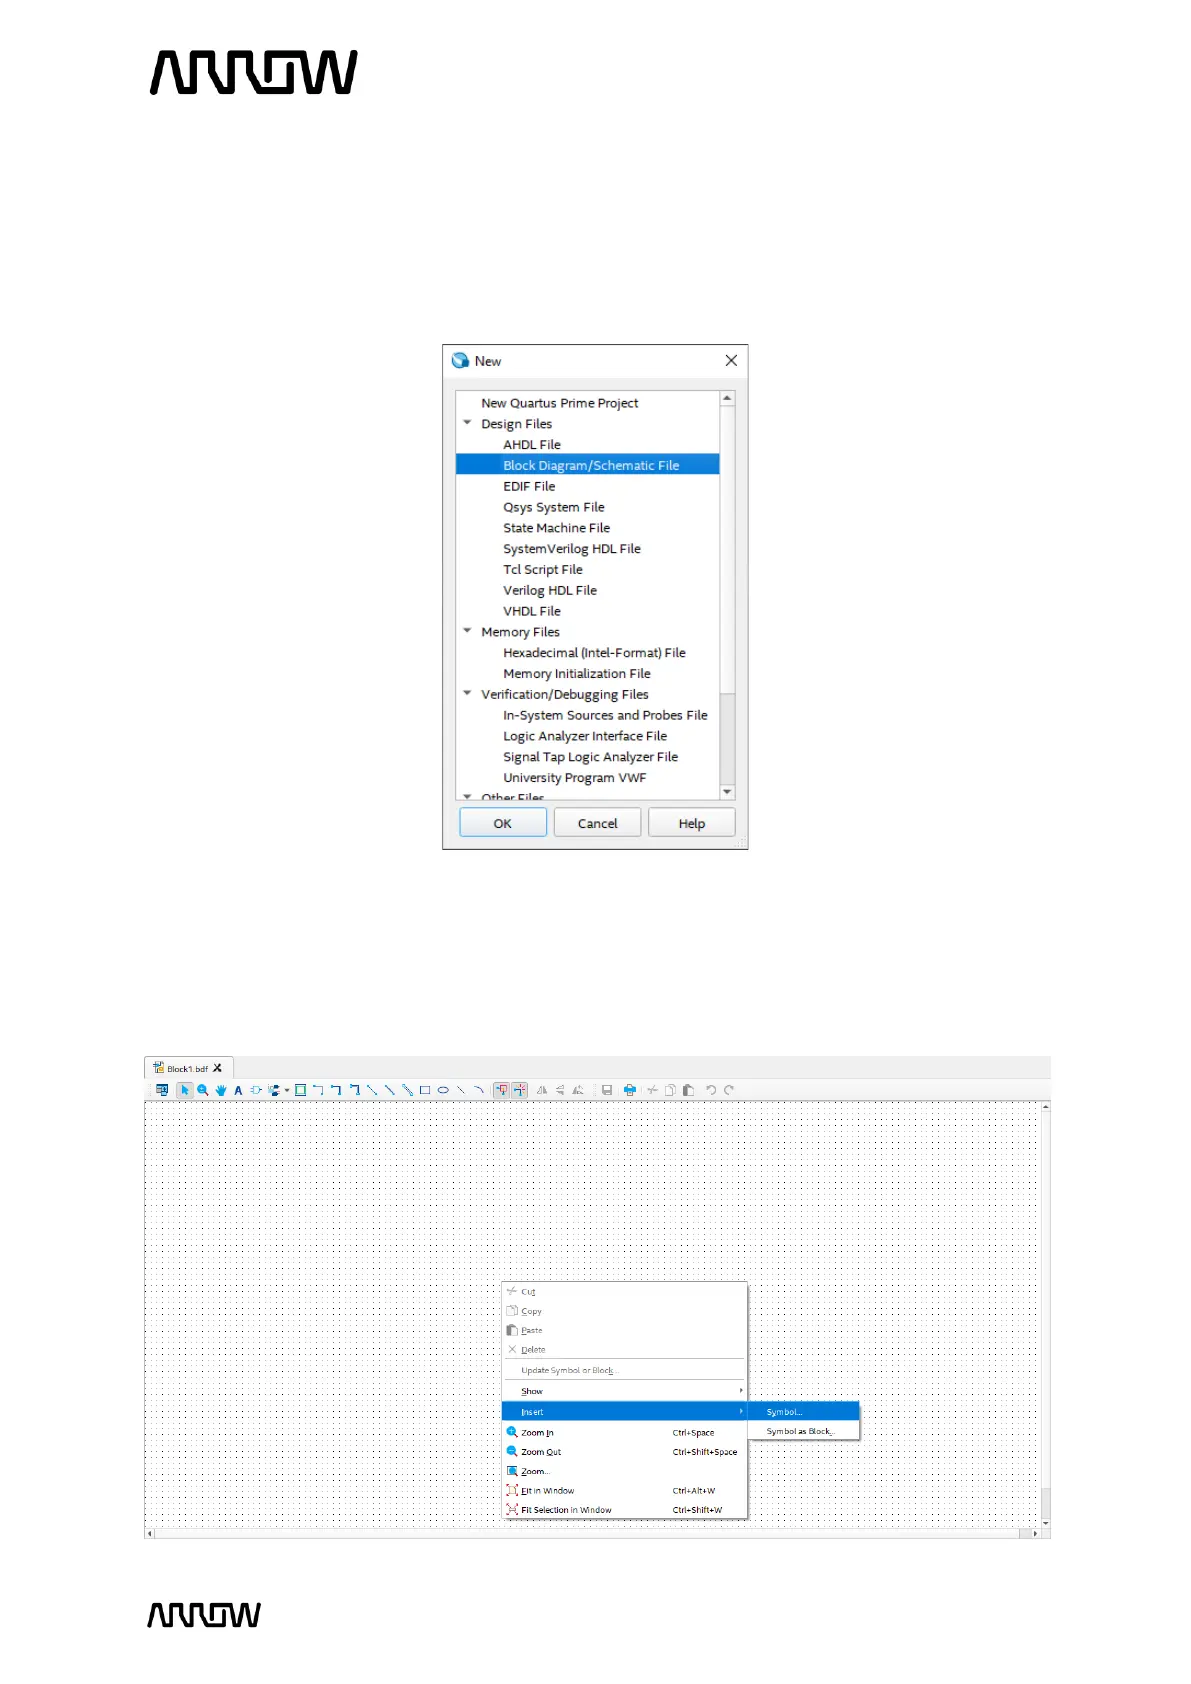The height and width of the screenshot is (1684, 1191).
Task: Open the Show submenu
Action: (624, 1391)
